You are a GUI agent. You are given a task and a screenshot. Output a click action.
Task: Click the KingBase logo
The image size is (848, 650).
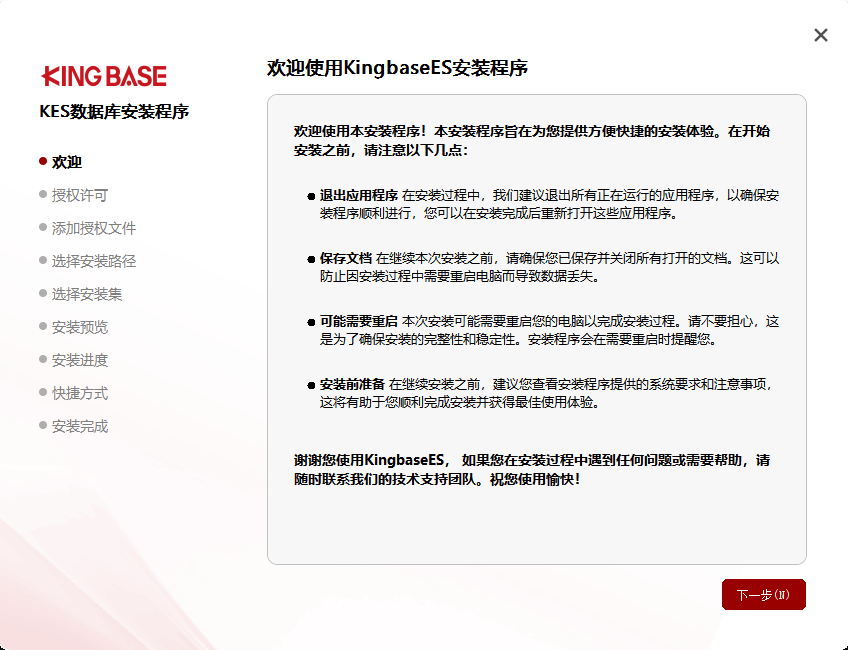click(102, 75)
